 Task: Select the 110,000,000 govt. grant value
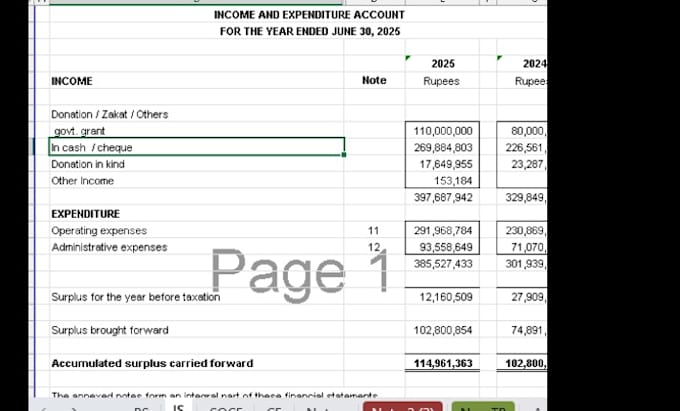442,131
